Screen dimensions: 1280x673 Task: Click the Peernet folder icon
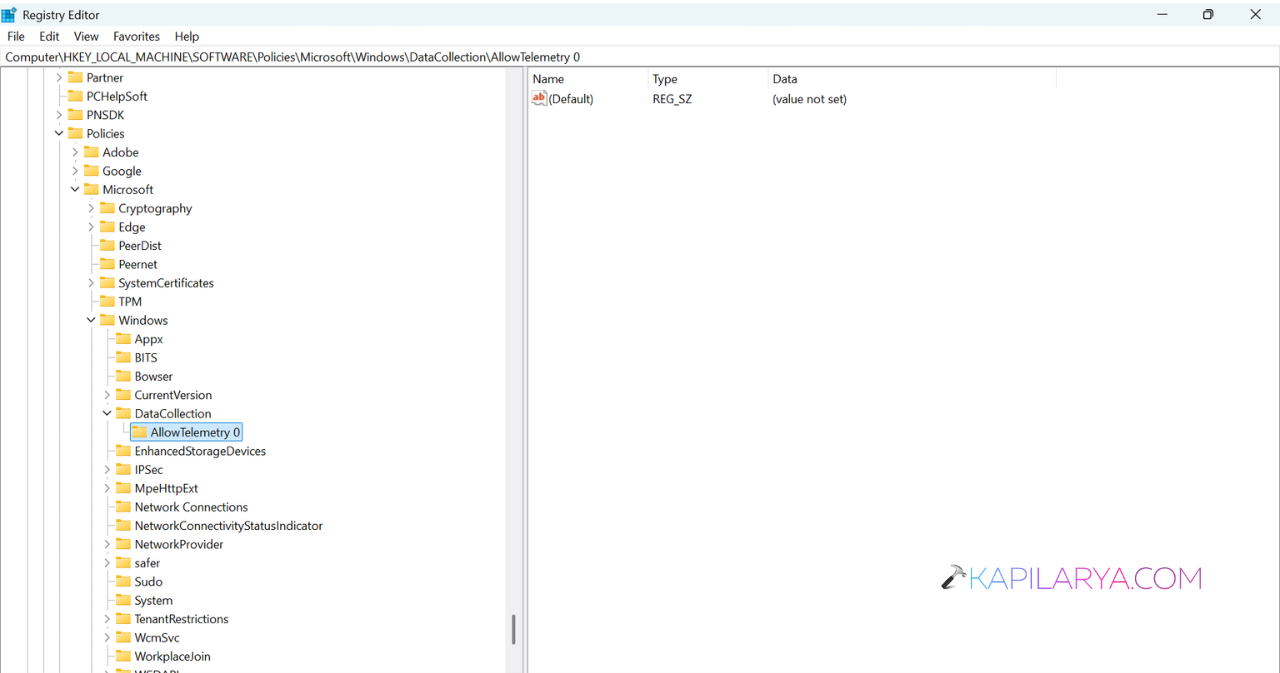pyautogui.click(x=107, y=264)
